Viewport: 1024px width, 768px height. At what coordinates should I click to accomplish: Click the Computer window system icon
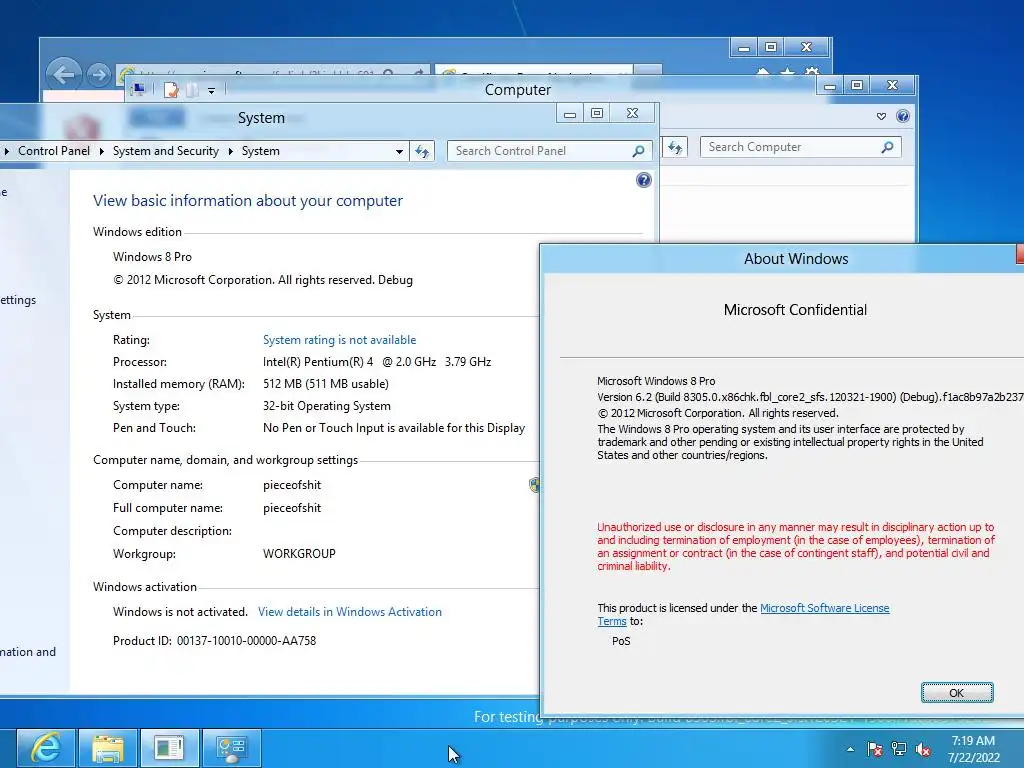138,90
